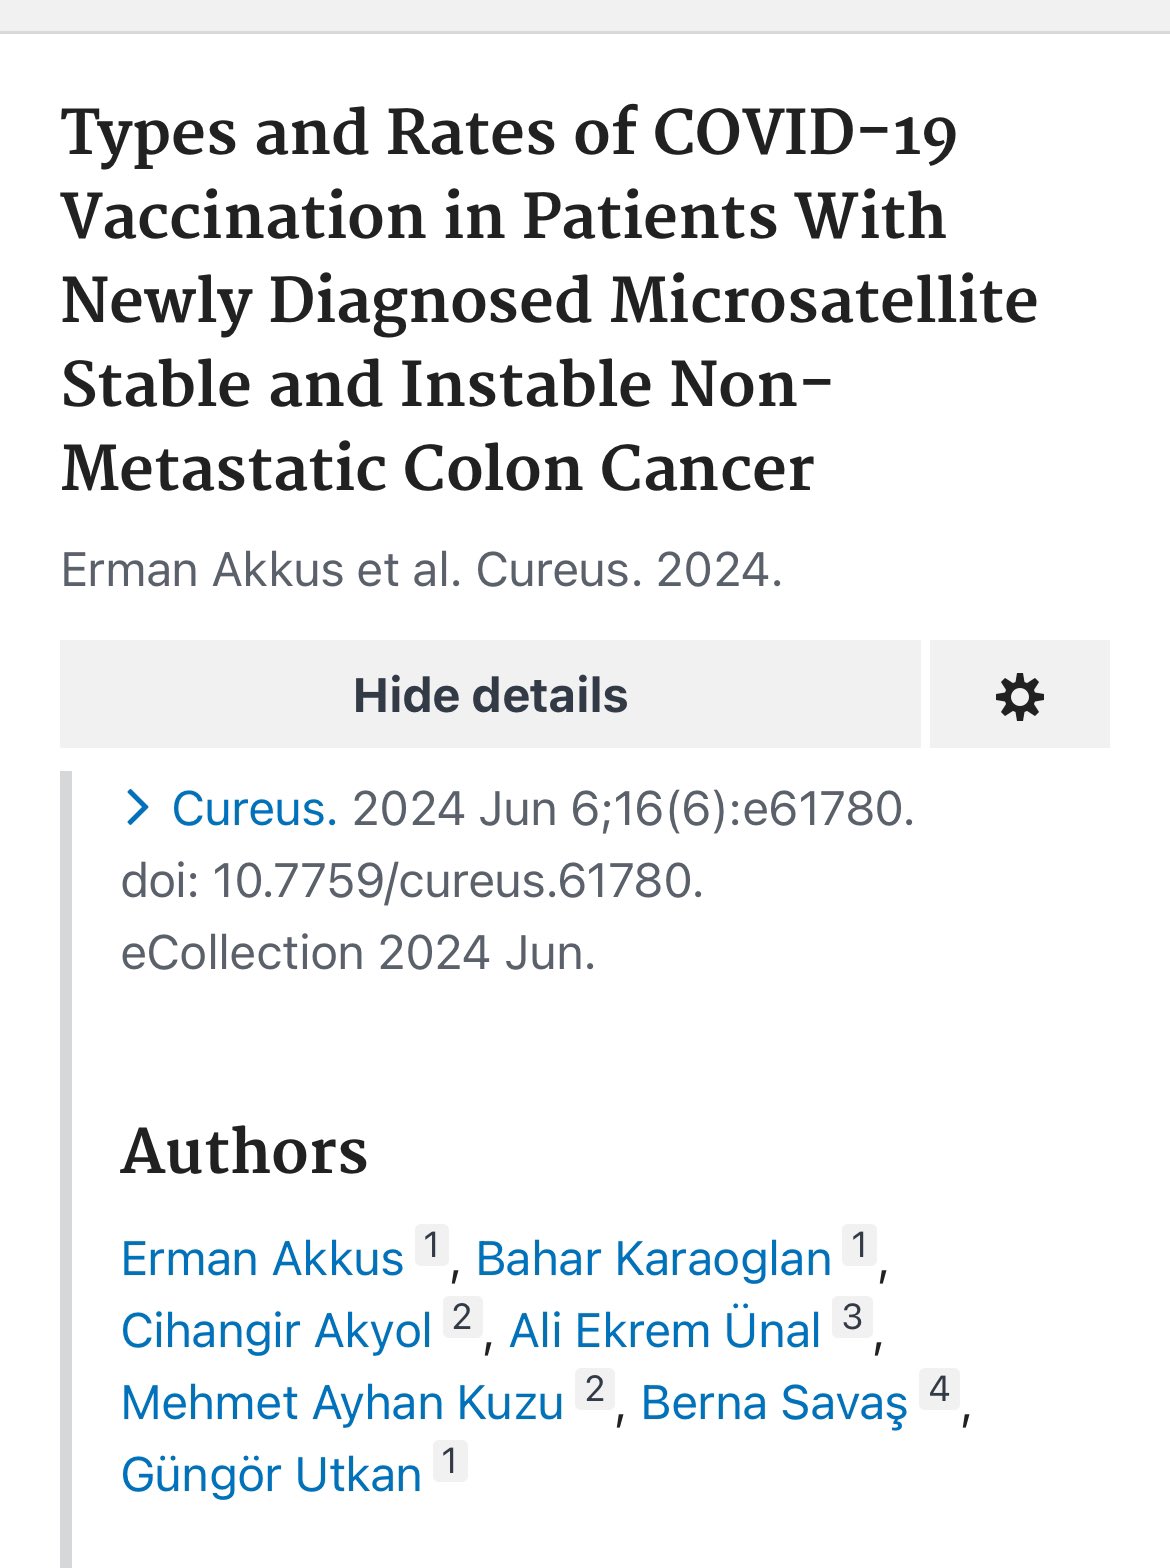Image resolution: width=1170 pixels, height=1568 pixels.
Task: Expand the chevron before Cureus
Action: click(x=137, y=808)
